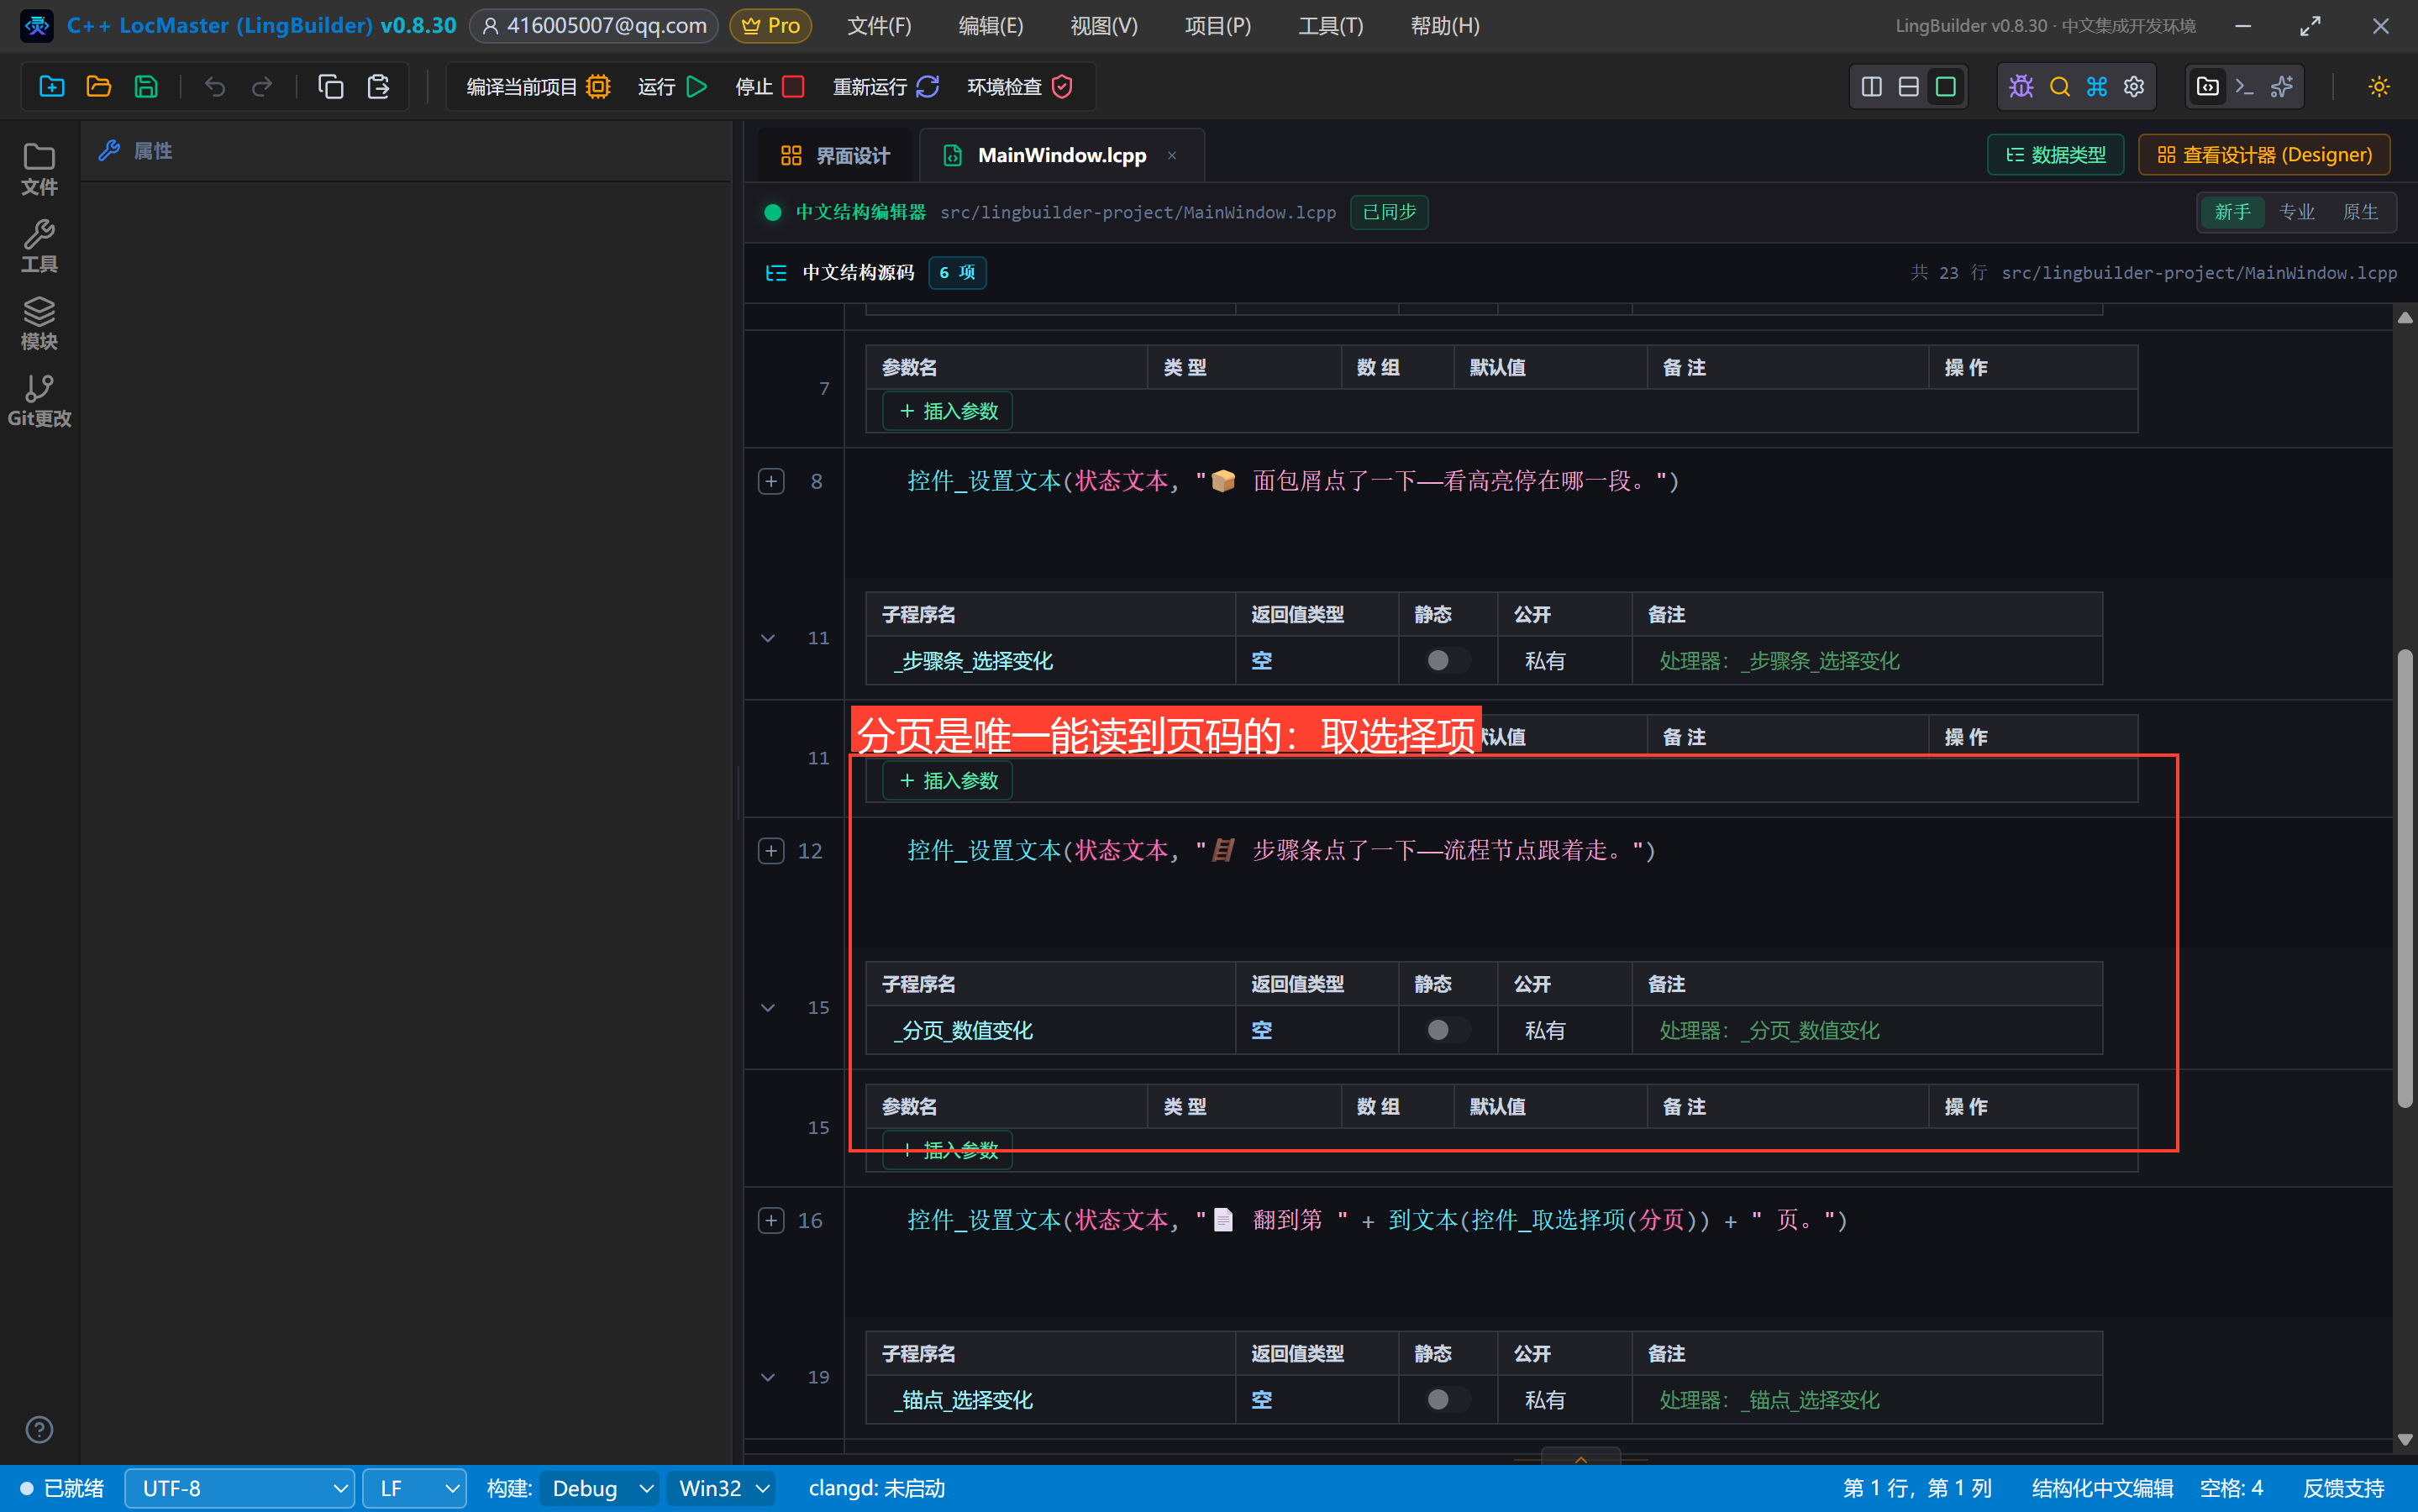2418x1512 pixels.
Task: Expand code line 8 with plus box
Action: tap(771, 482)
